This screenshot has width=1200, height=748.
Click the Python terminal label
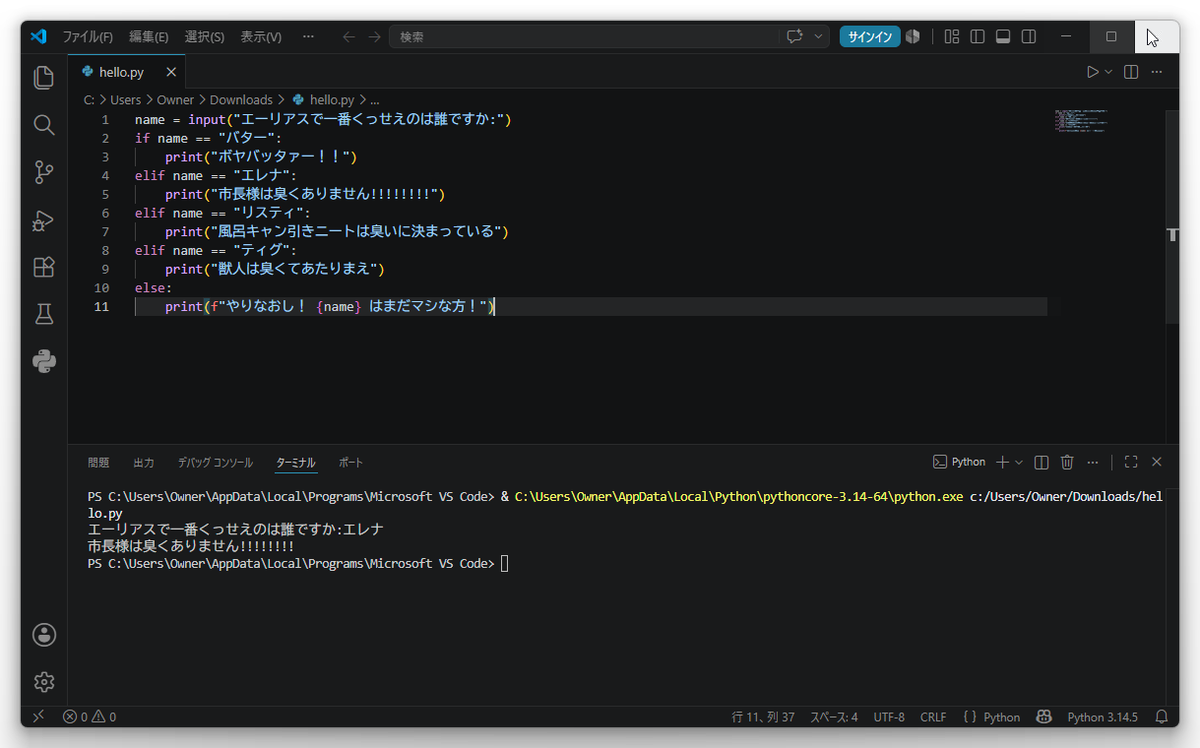pyautogui.click(x=960, y=462)
